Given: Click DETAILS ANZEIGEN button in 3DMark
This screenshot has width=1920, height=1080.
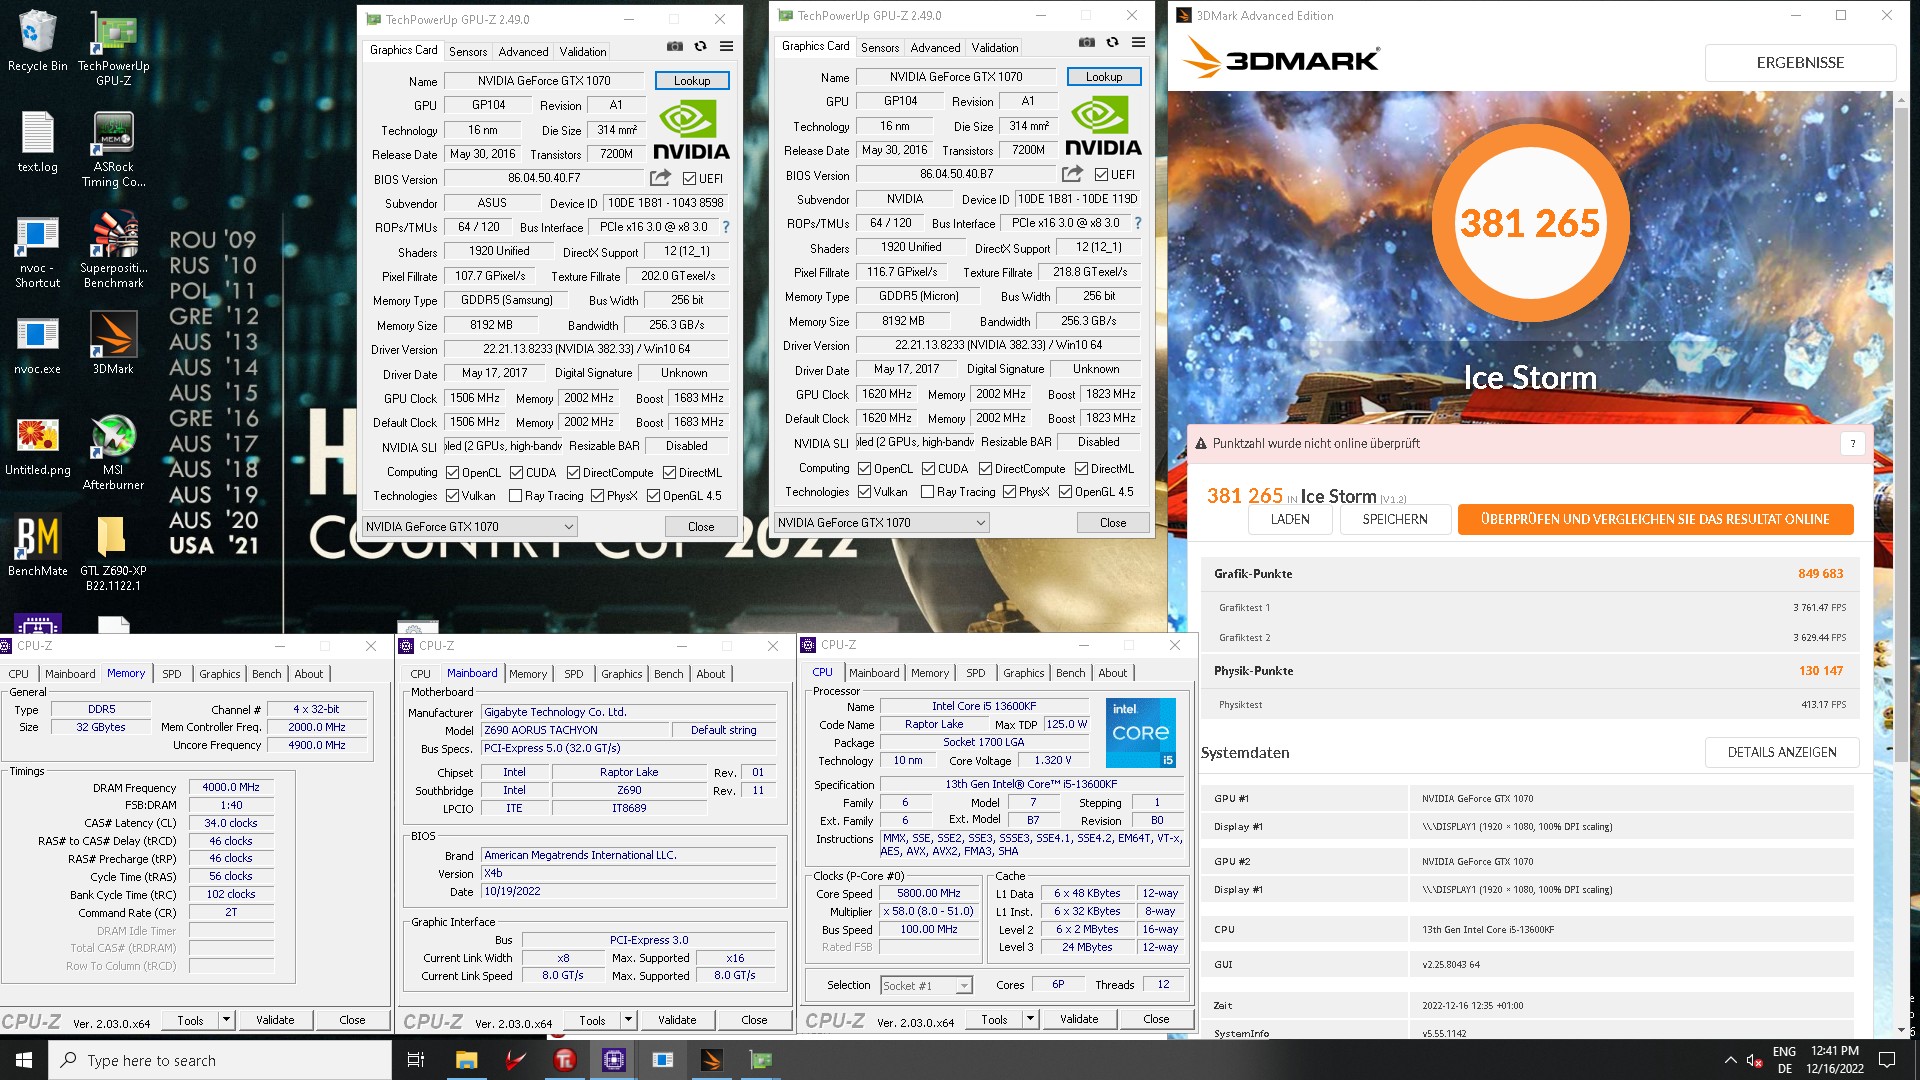Looking at the screenshot, I should click(x=1782, y=752).
